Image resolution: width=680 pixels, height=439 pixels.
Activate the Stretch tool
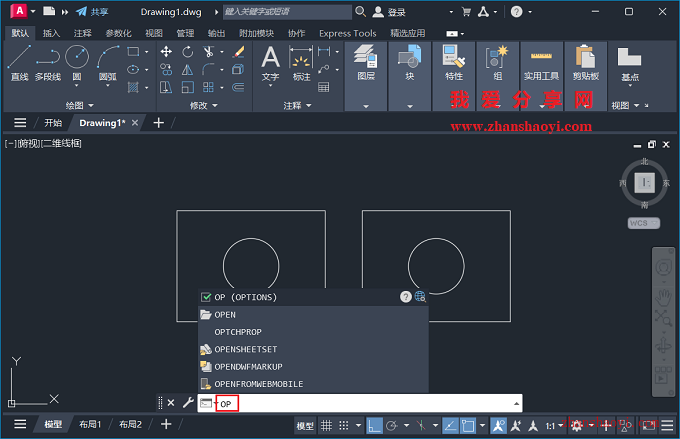166,87
